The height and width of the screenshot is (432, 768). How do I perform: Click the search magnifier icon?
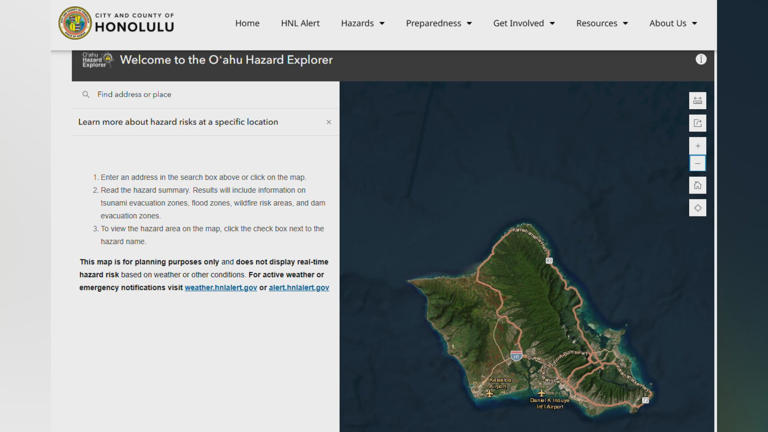[x=86, y=95]
